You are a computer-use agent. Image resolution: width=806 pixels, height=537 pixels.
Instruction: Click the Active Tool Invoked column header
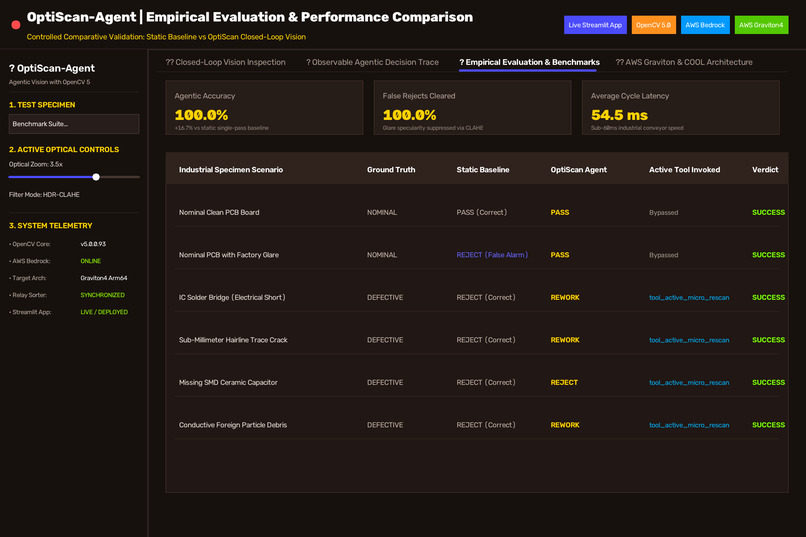(684, 170)
